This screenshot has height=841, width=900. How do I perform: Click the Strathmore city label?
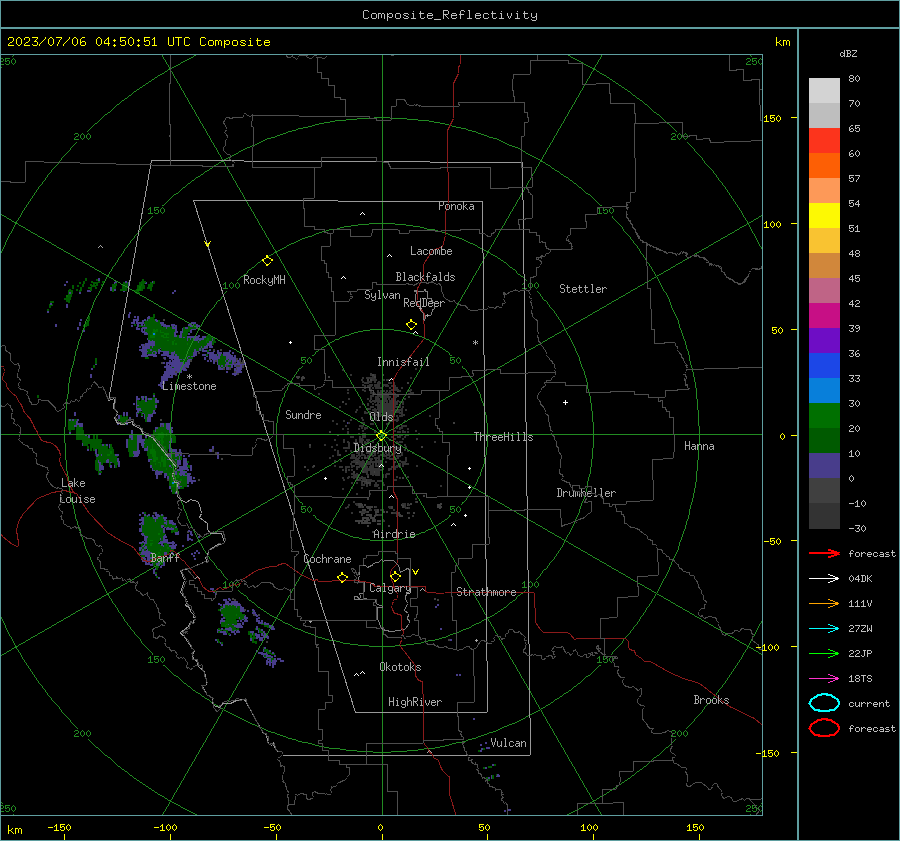pyautogui.click(x=486, y=592)
